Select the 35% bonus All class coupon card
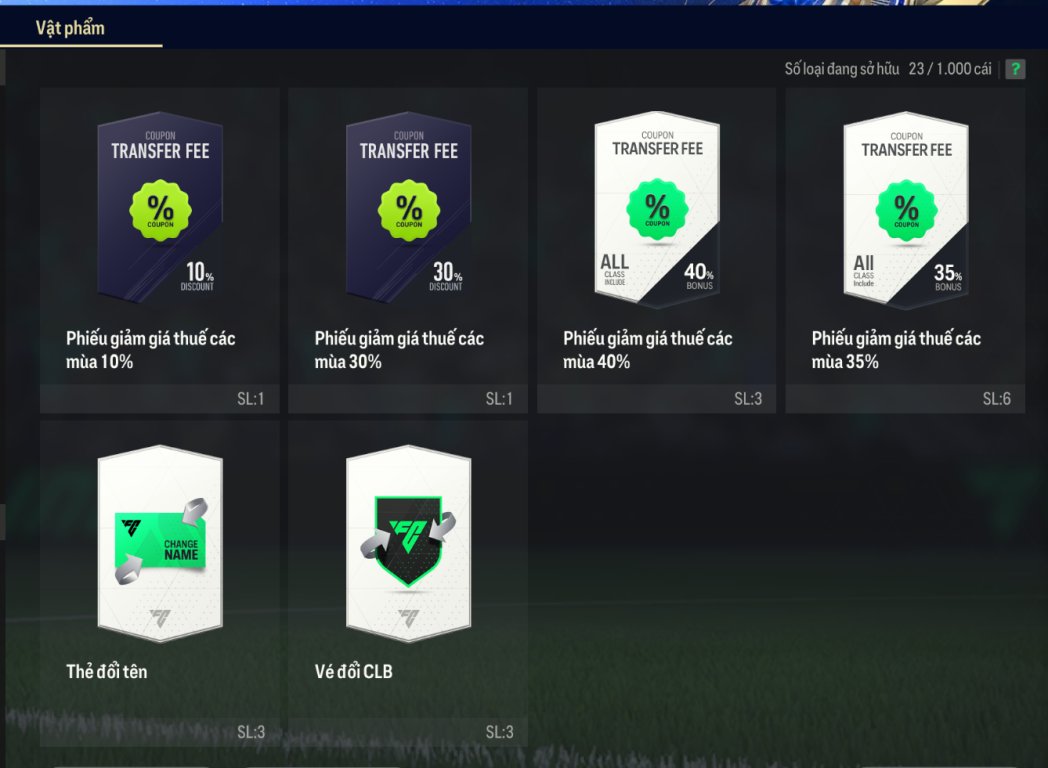The width and height of the screenshot is (1048, 768). pyautogui.click(x=906, y=209)
